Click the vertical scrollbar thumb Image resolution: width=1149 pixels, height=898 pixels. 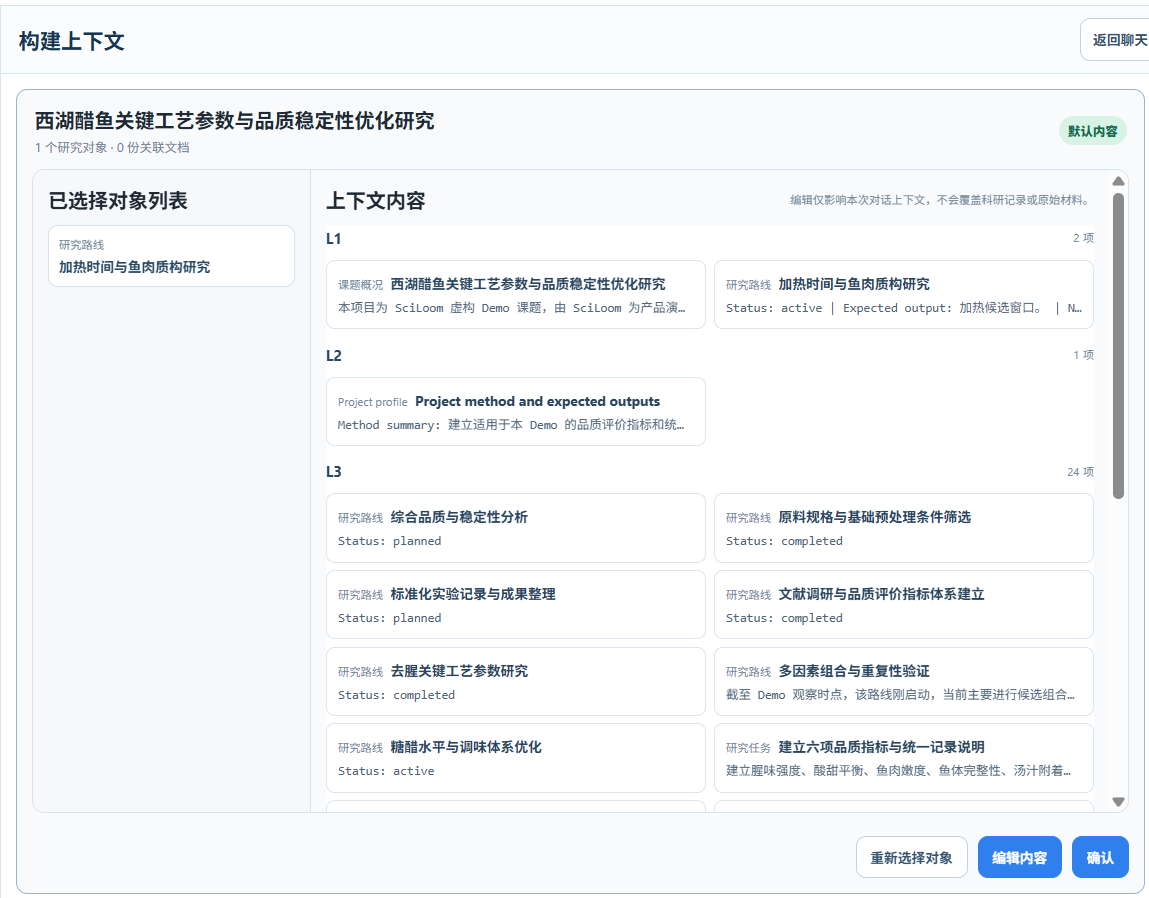pos(1118,346)
